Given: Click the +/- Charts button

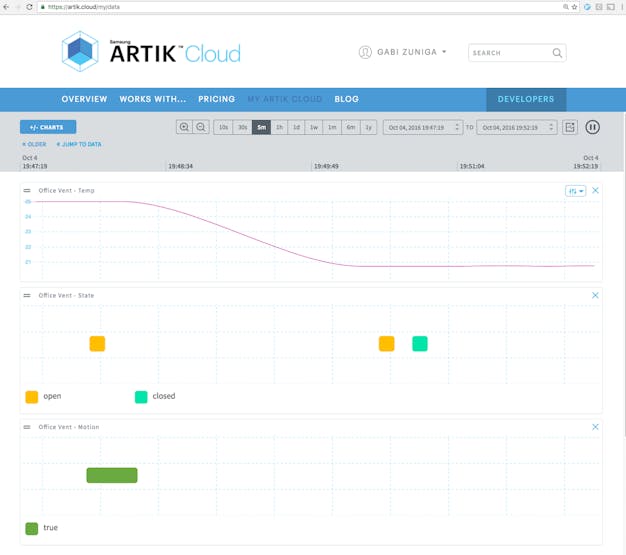Looking at the screenshot, I should [x=48, y=127].
